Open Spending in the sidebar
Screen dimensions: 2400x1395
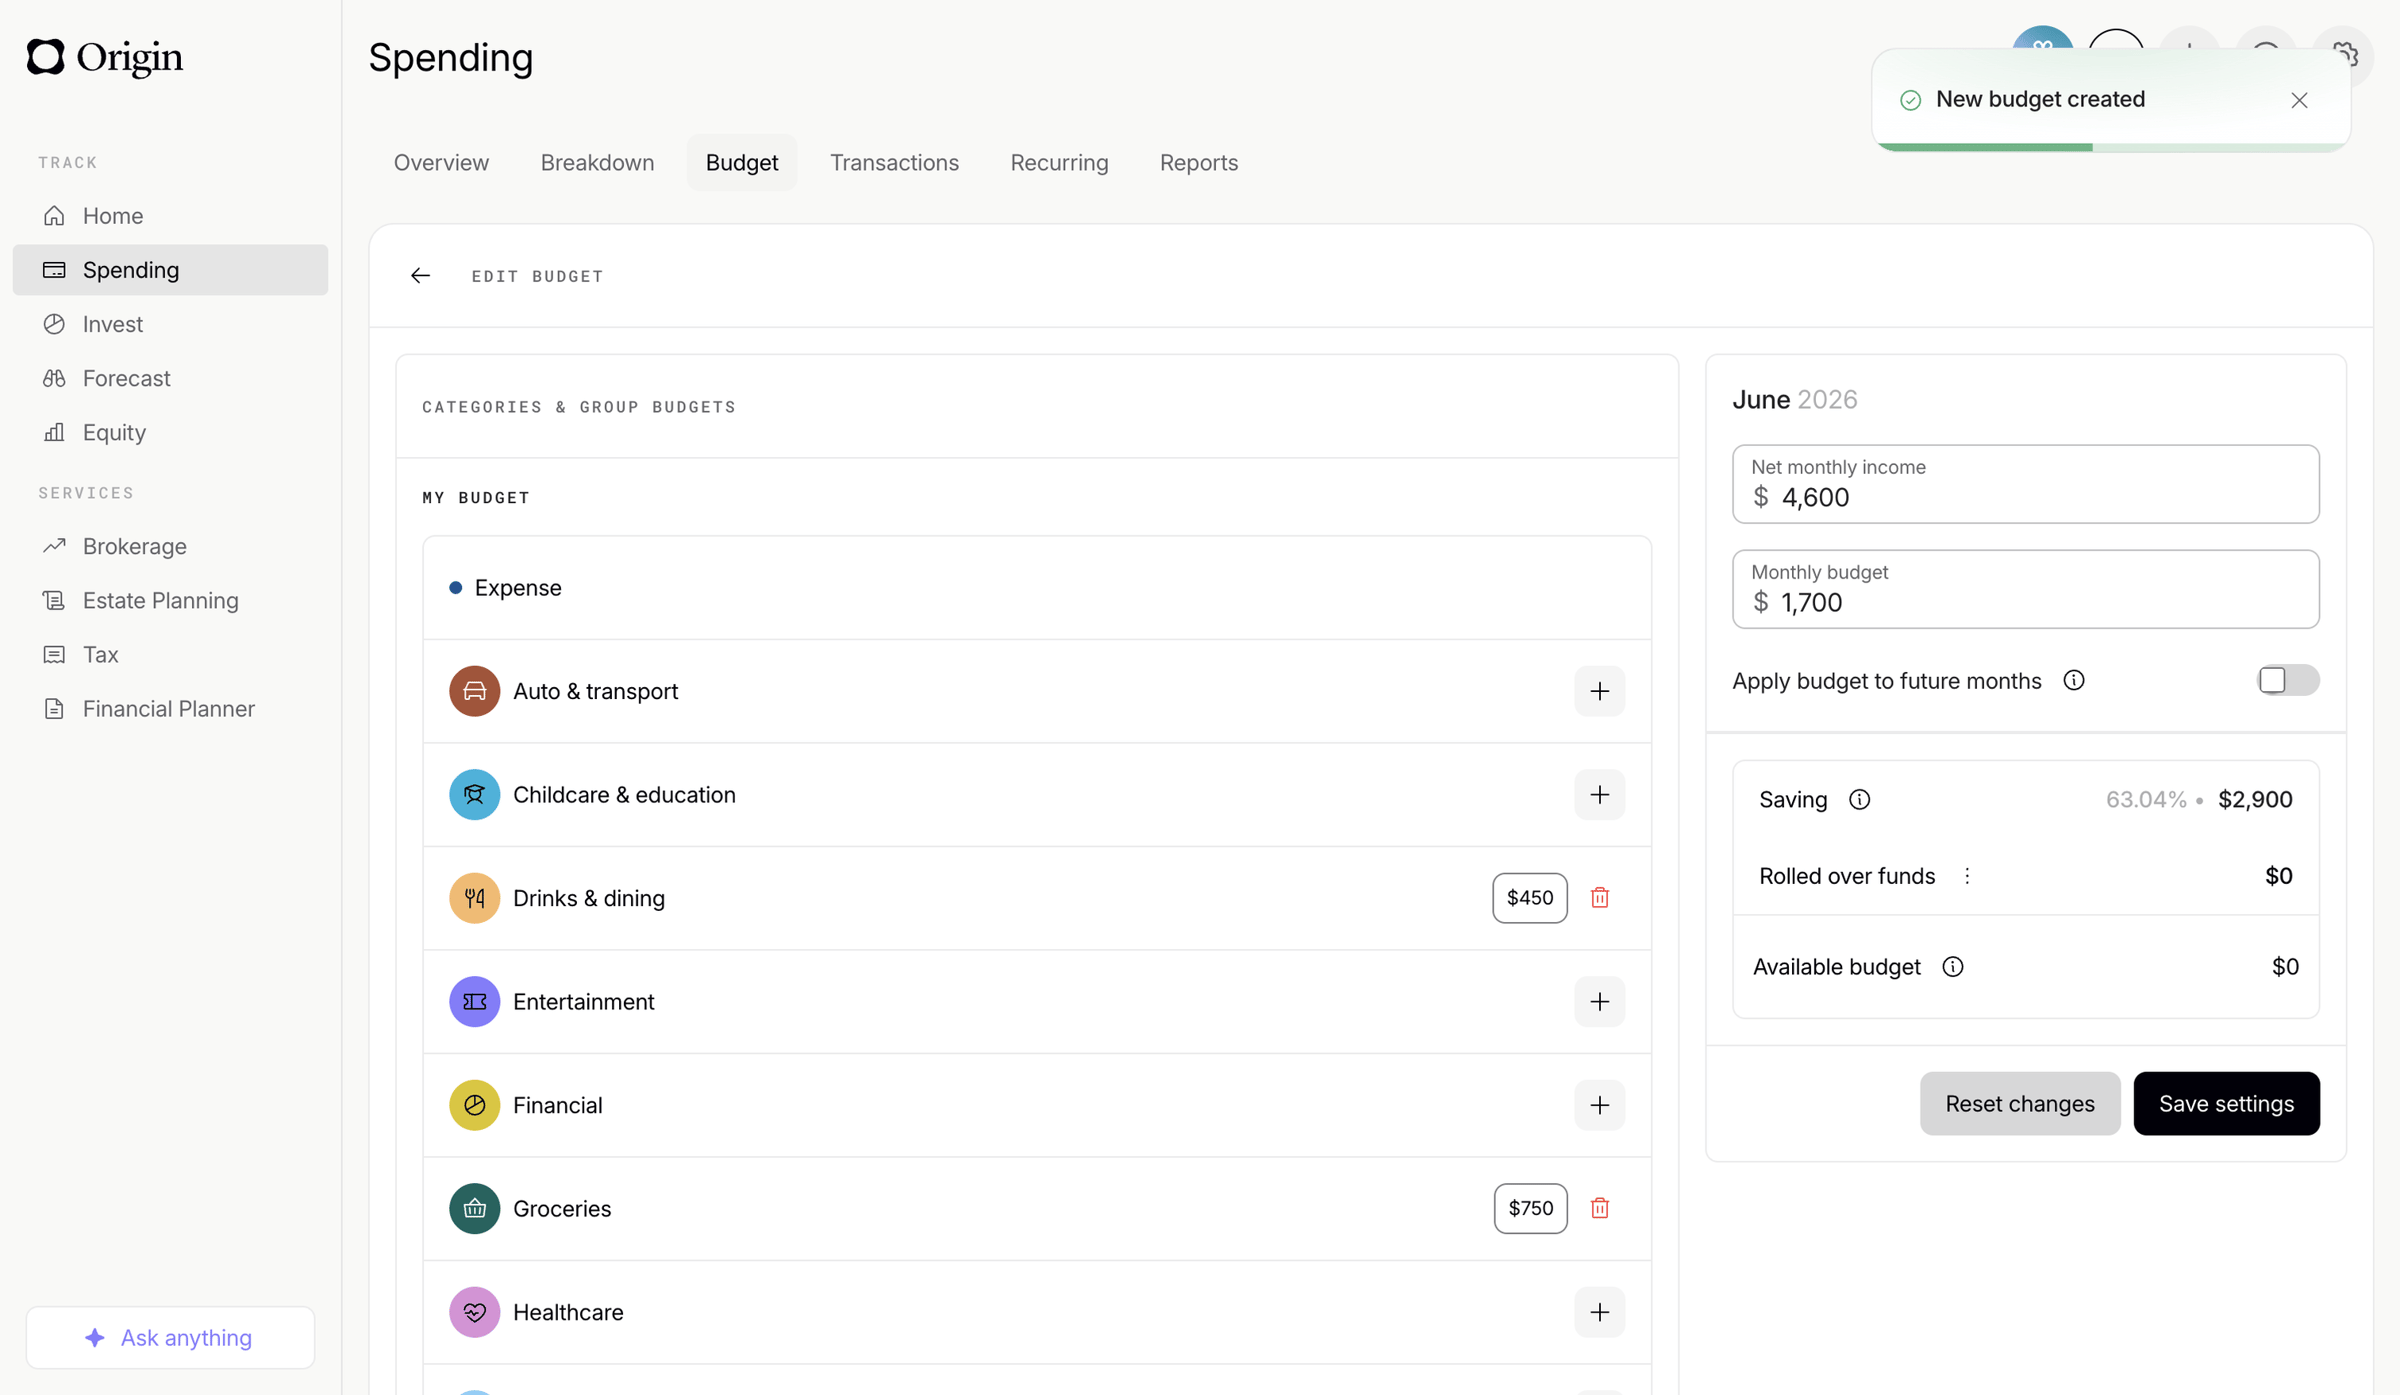(x=170, y=270)
